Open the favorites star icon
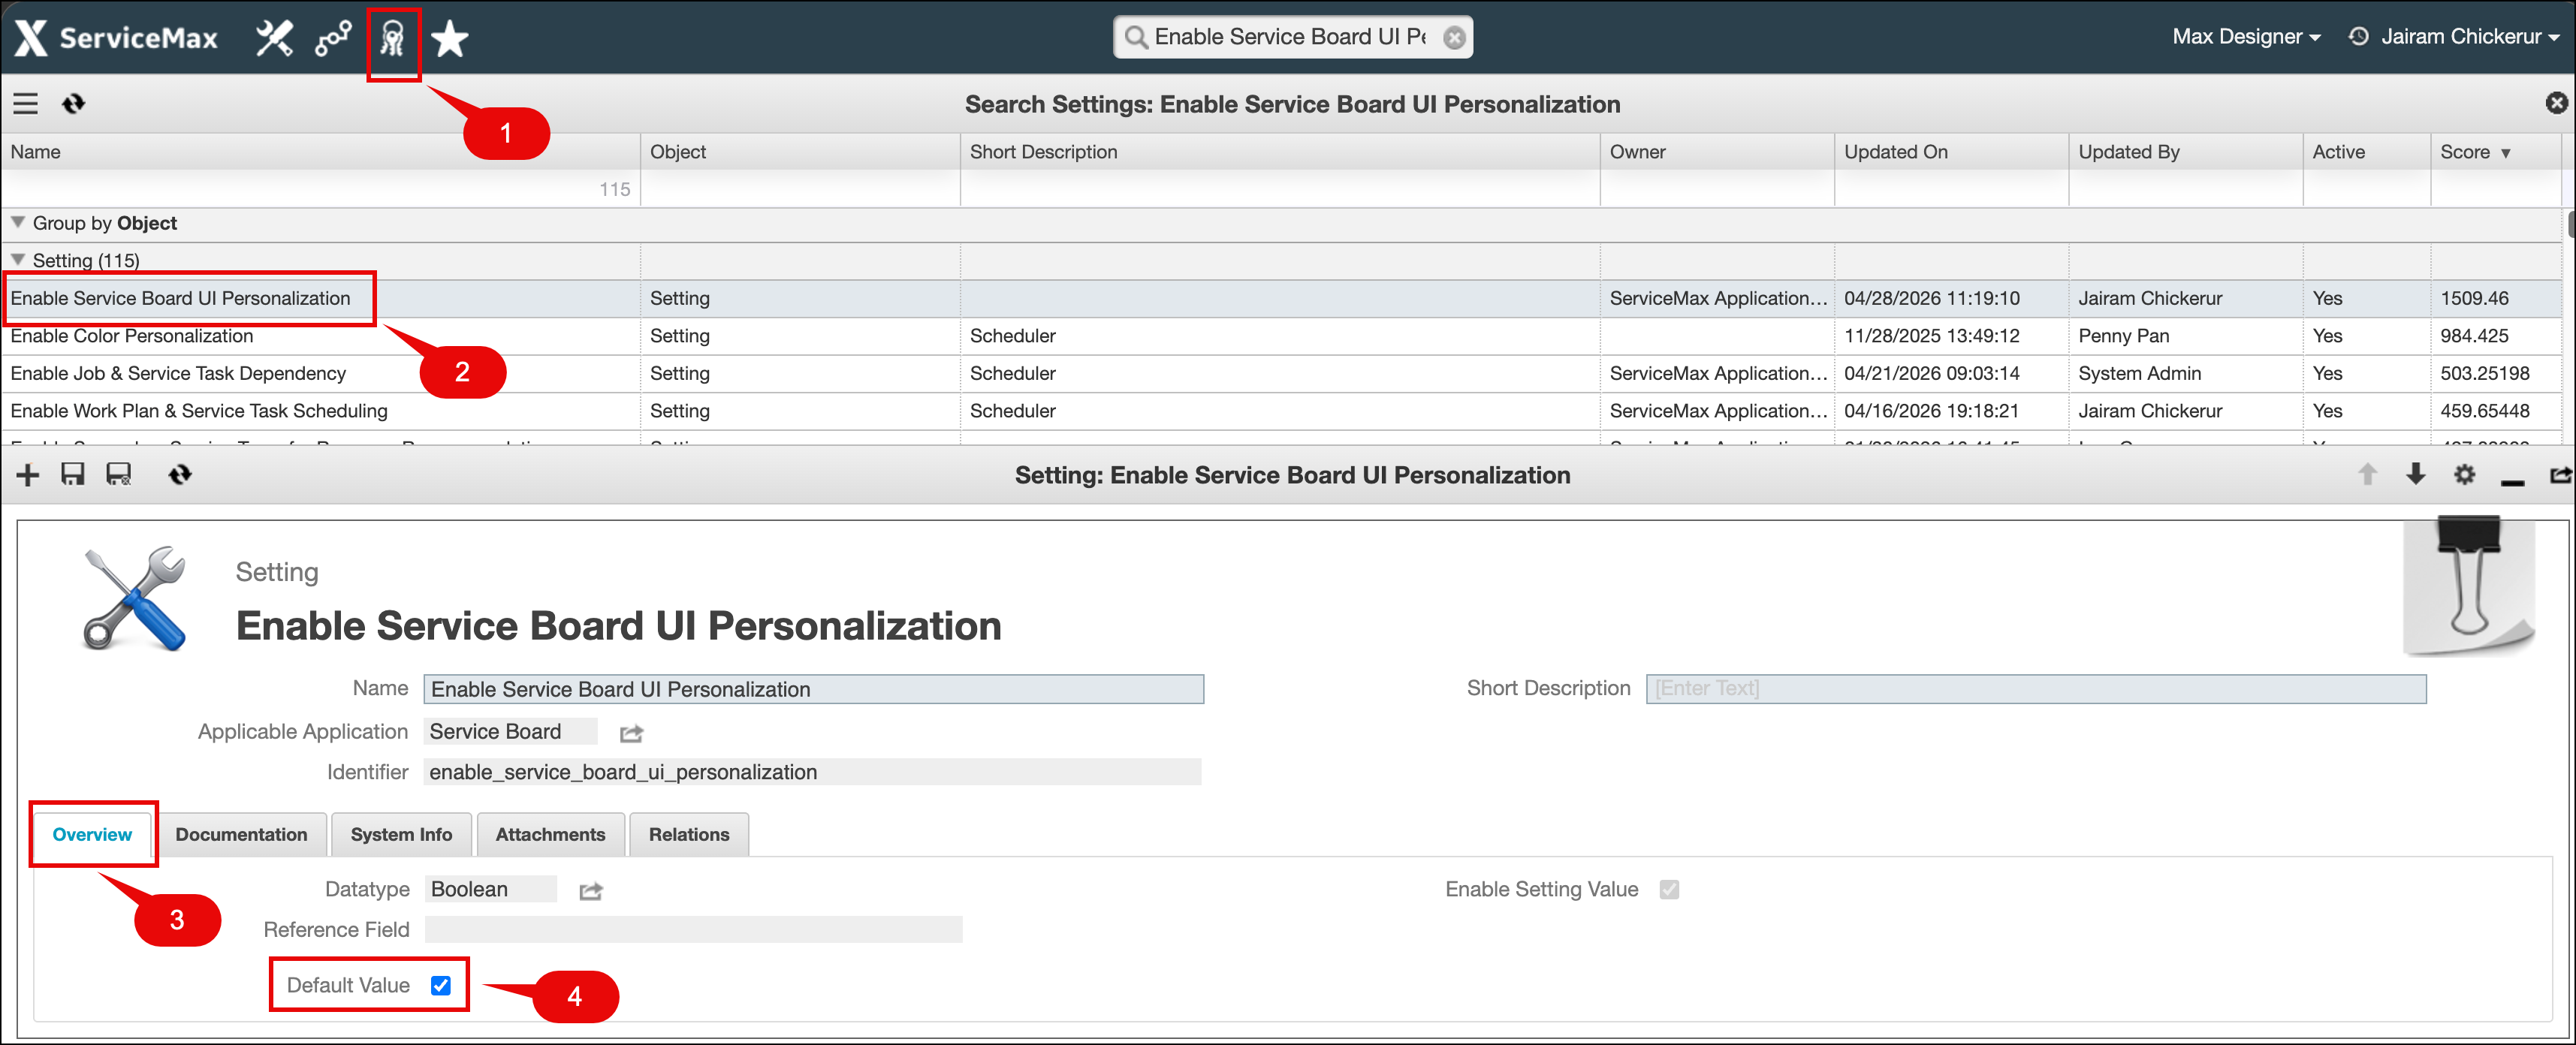Viewport: 2576px width, 1045px height. [450, 38]
